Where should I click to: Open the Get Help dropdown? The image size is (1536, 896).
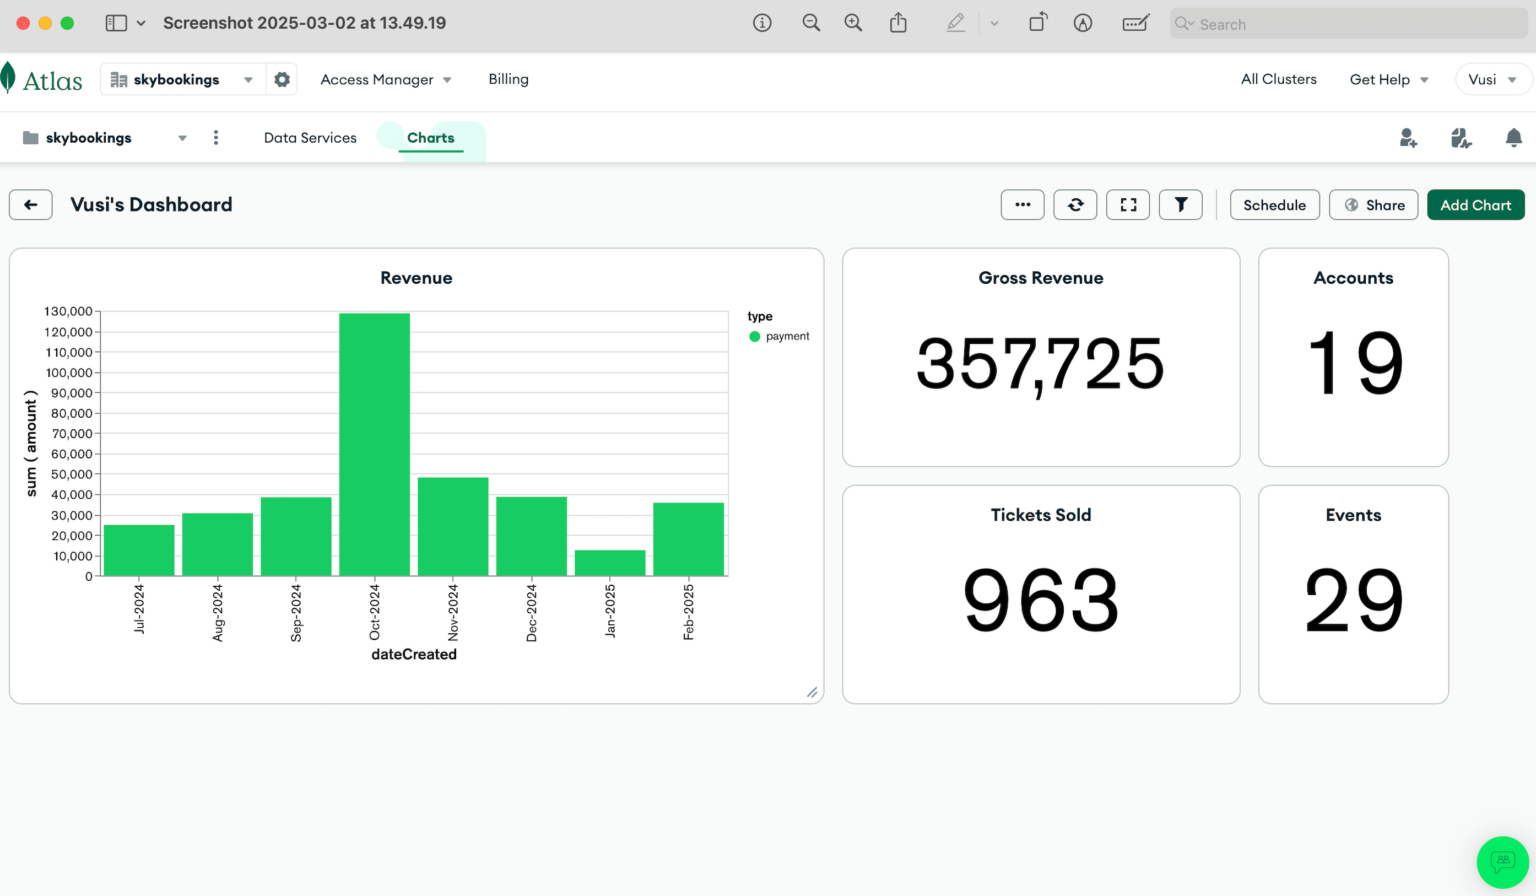click(x=1389, y=80)
